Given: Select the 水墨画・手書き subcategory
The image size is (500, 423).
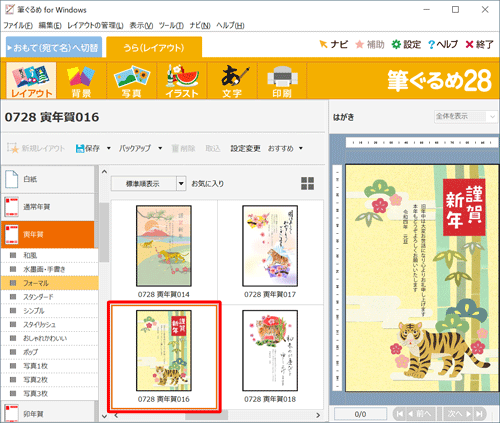Looking at the screenshot, I should 50,269.
